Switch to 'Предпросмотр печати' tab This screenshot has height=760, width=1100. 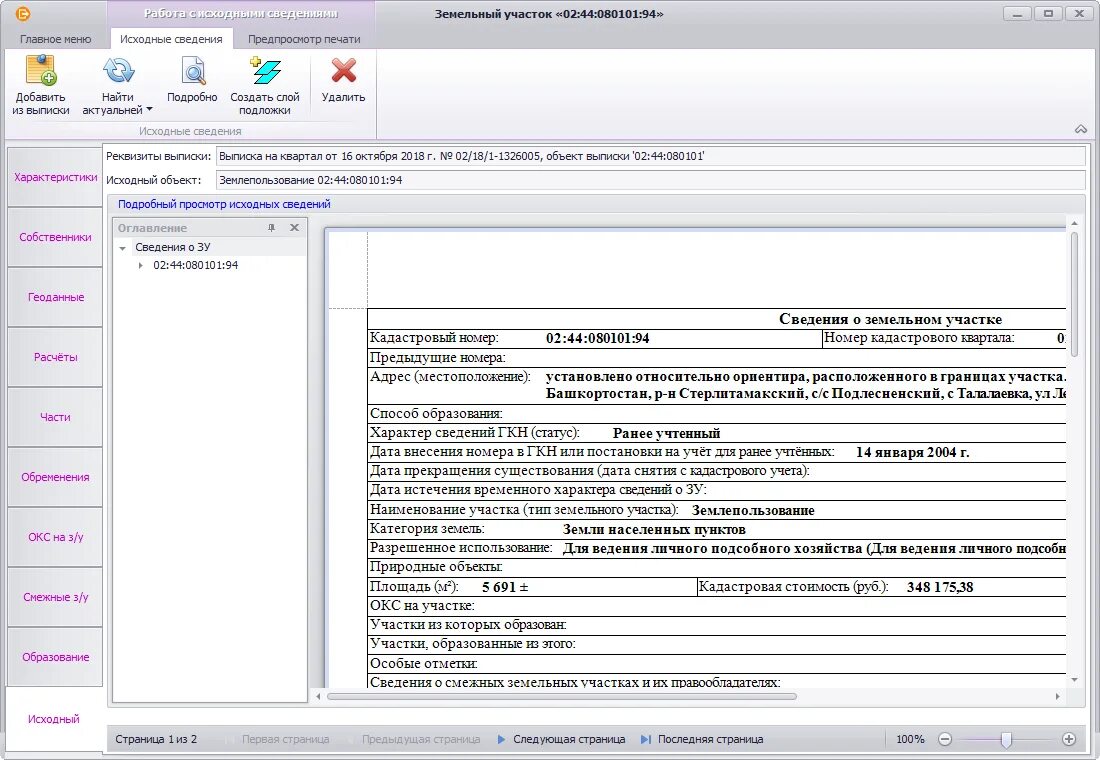click(304, 39)
